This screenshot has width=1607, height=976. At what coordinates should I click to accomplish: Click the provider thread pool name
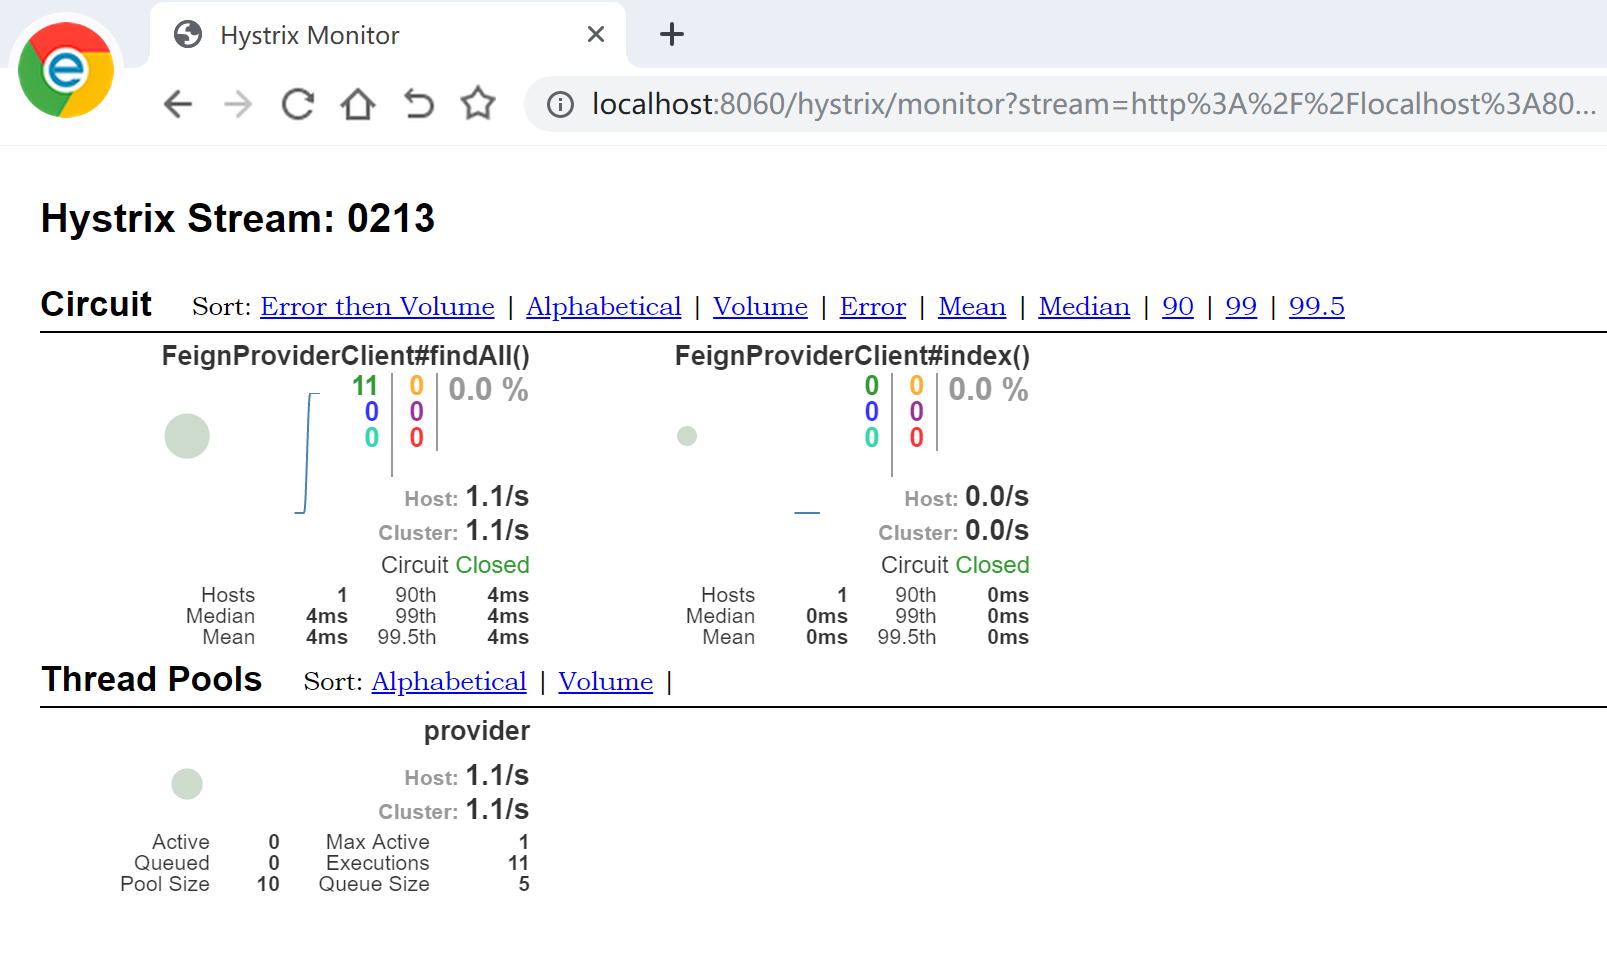pos(477,731)
